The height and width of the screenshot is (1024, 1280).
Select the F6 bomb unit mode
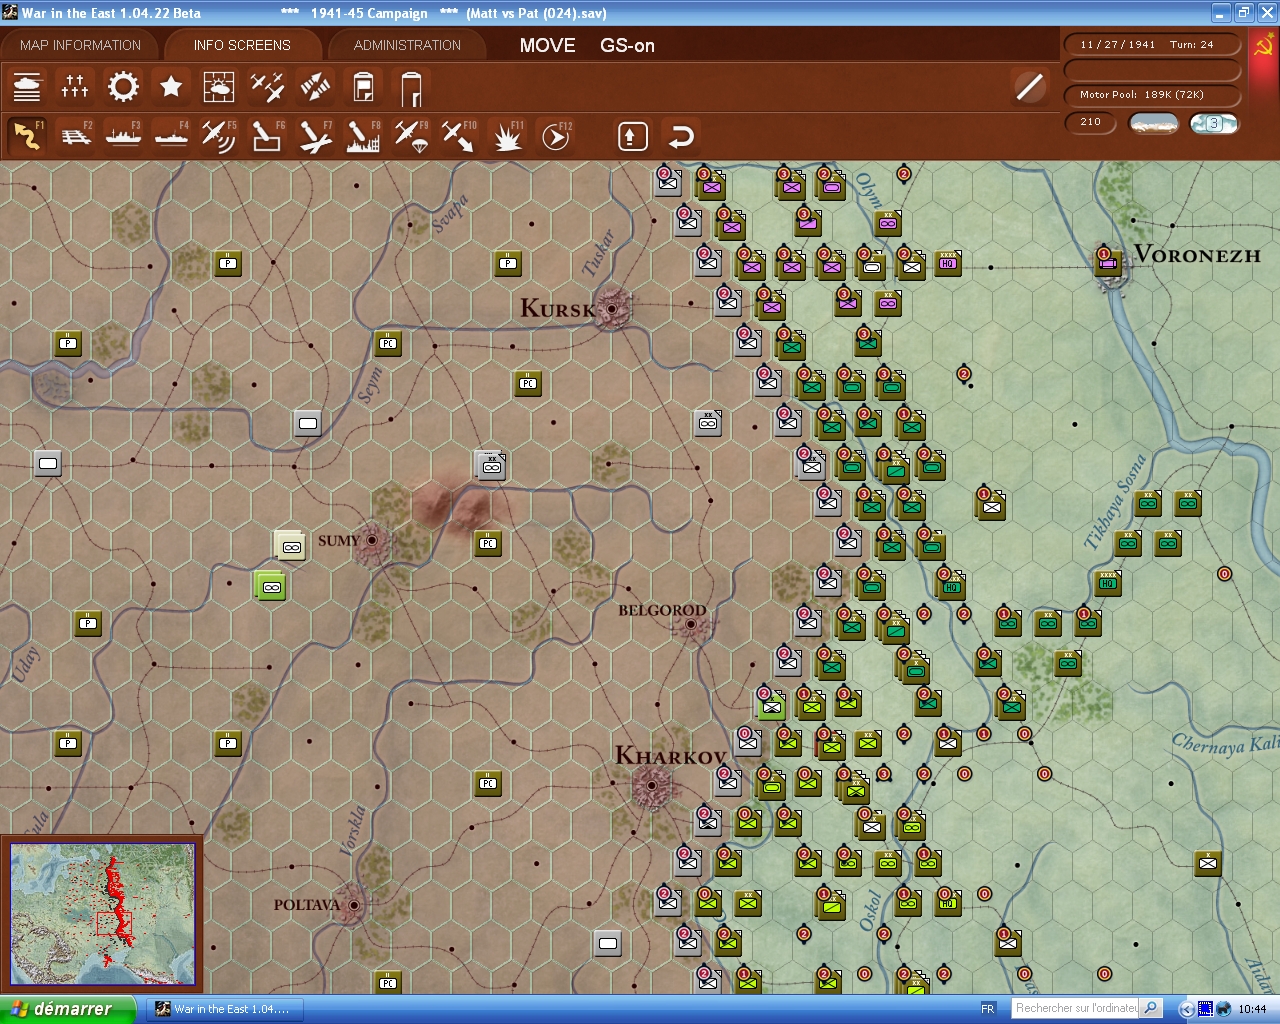(x=267, y=136)
